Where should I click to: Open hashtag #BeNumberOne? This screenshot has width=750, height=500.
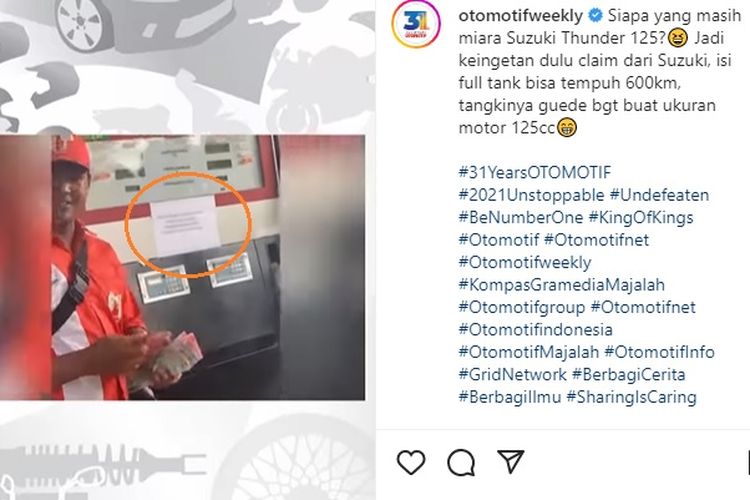click(x=520, y=217)
